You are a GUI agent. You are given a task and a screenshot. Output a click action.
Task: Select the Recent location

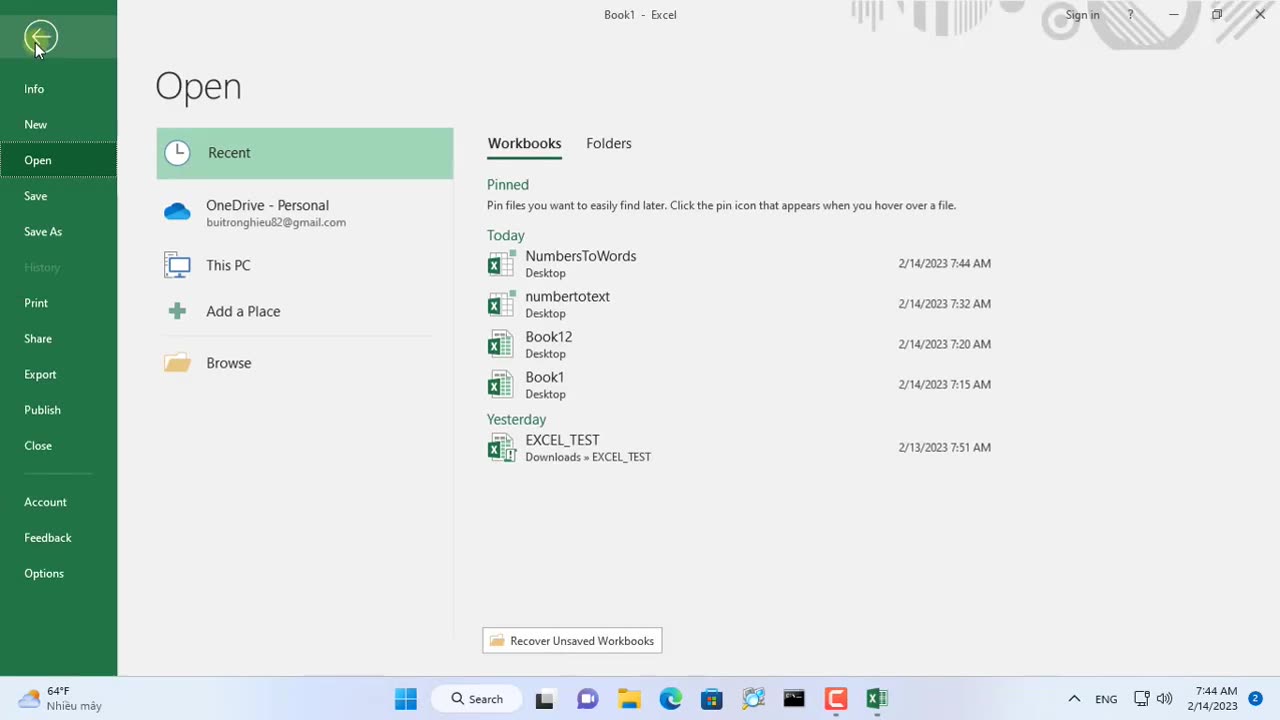pyautogui.click(x=305, y=153)
